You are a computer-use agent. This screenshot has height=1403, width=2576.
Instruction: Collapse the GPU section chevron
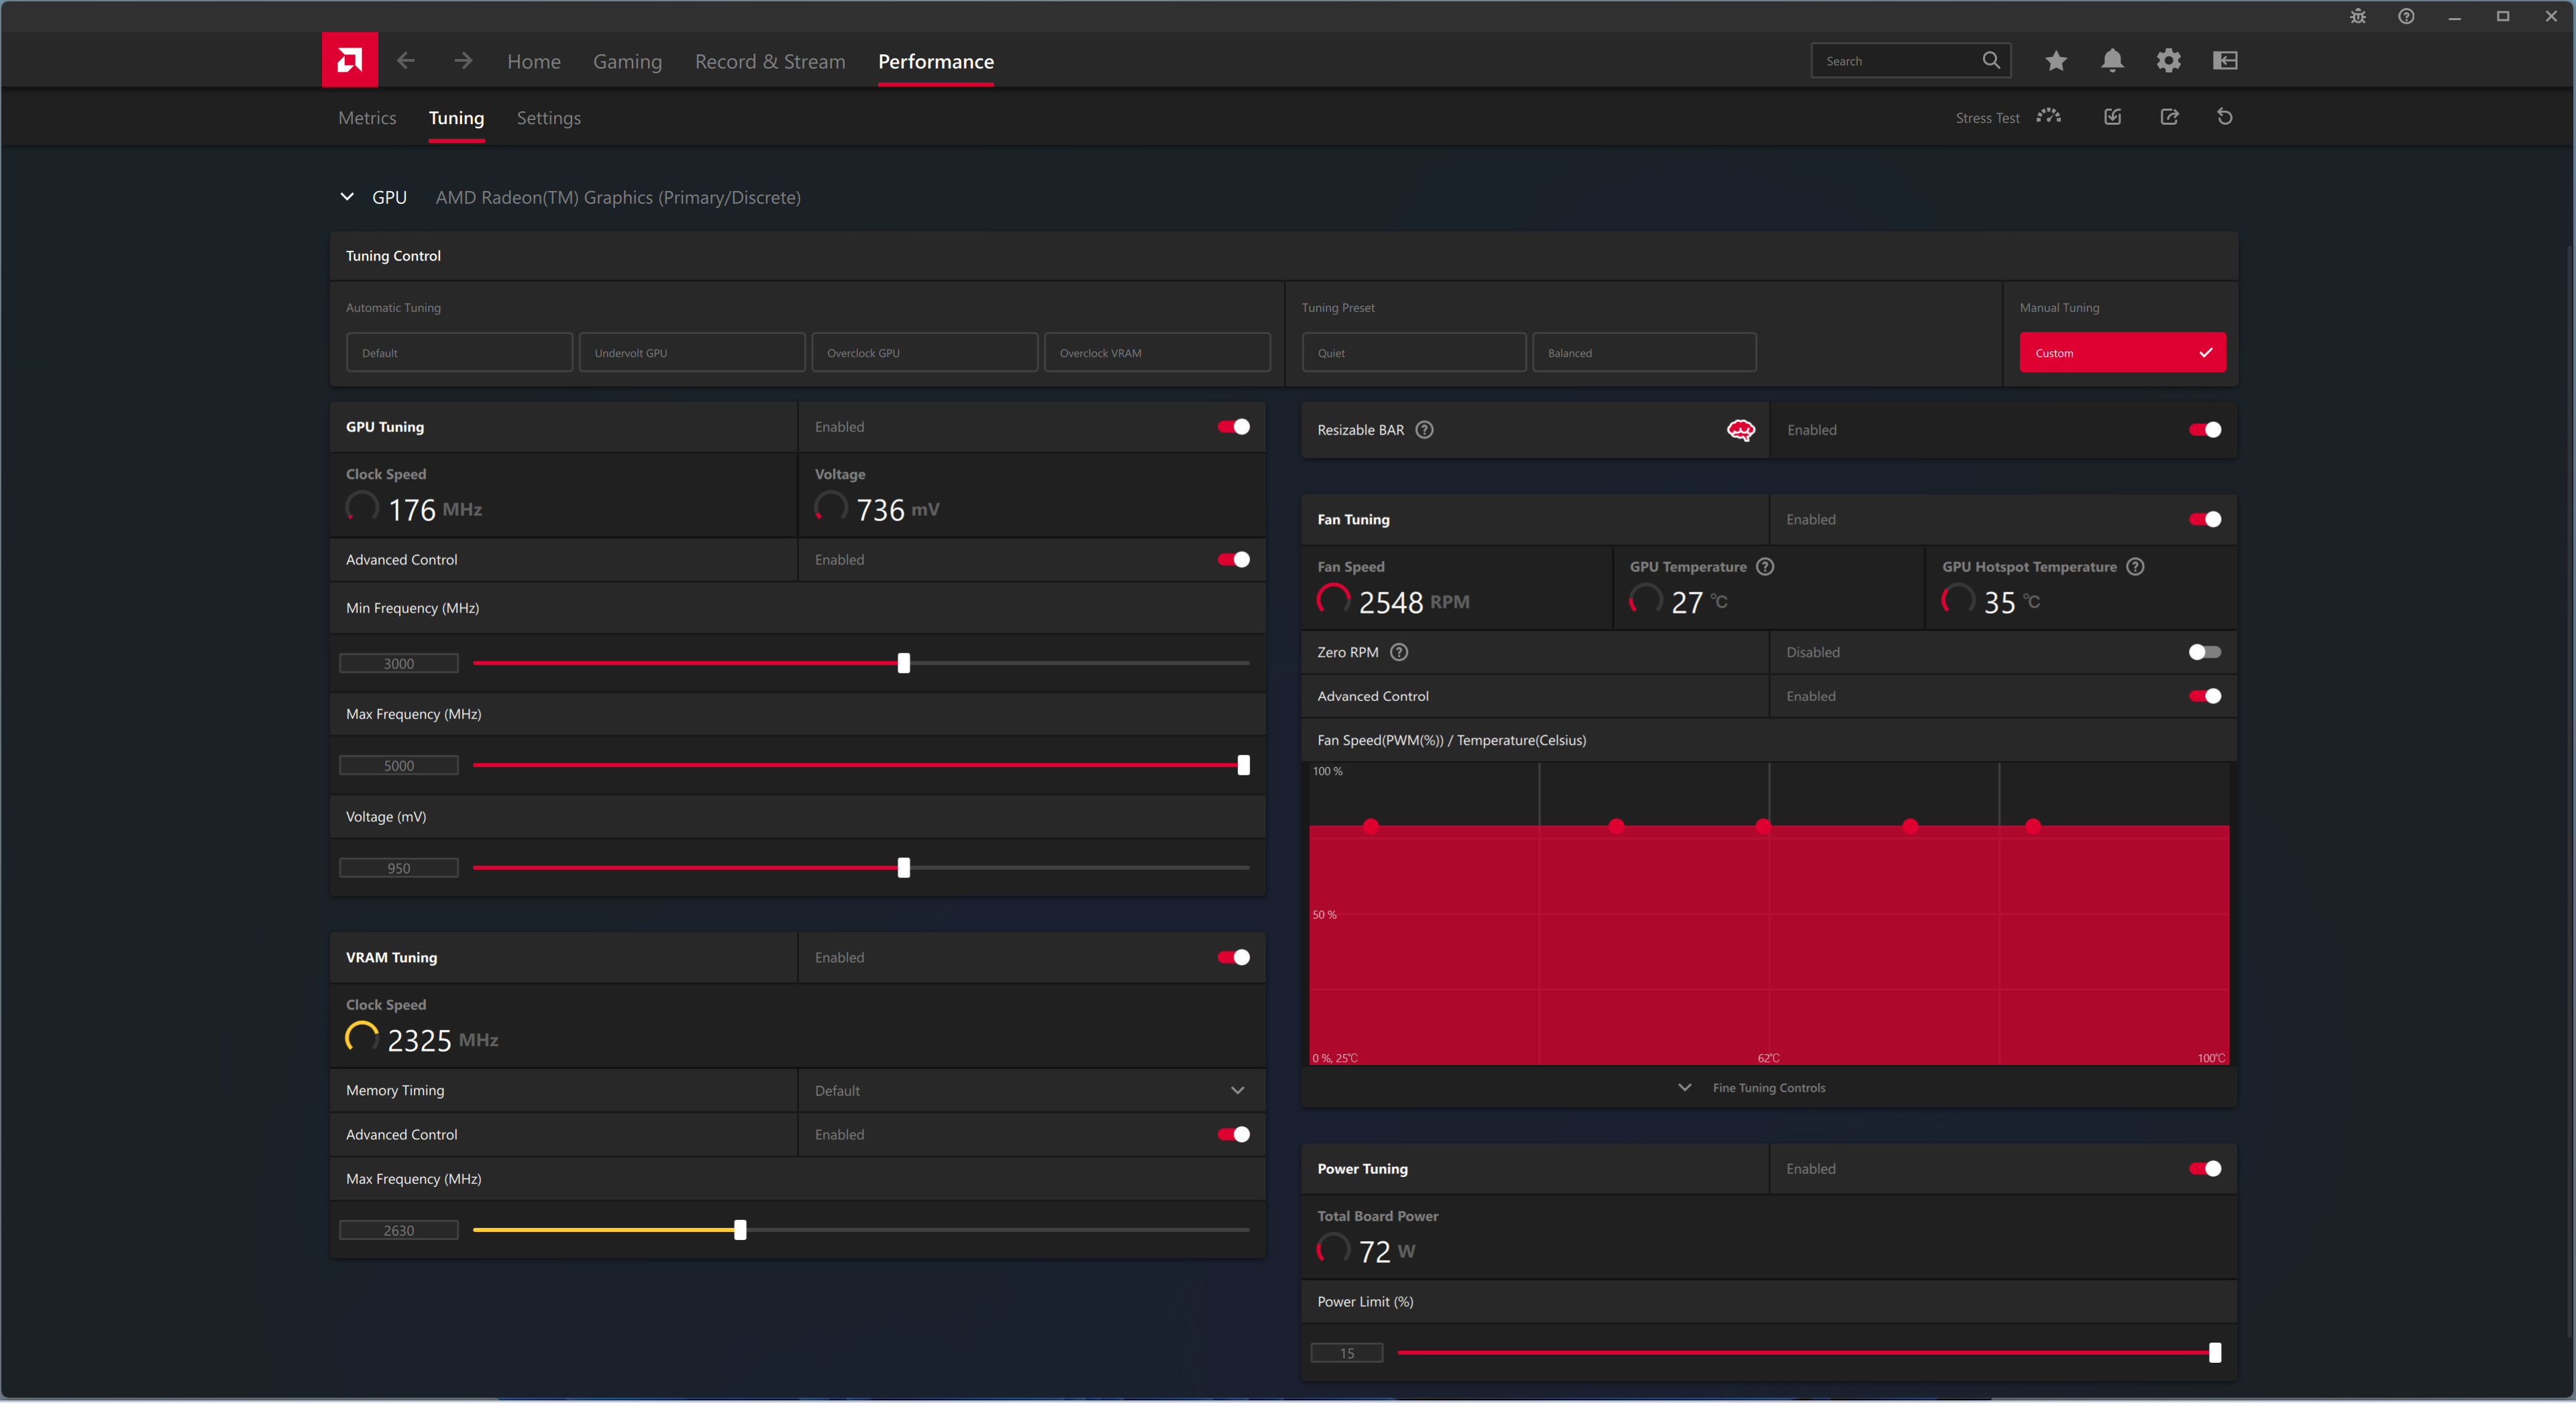point(347,197)
